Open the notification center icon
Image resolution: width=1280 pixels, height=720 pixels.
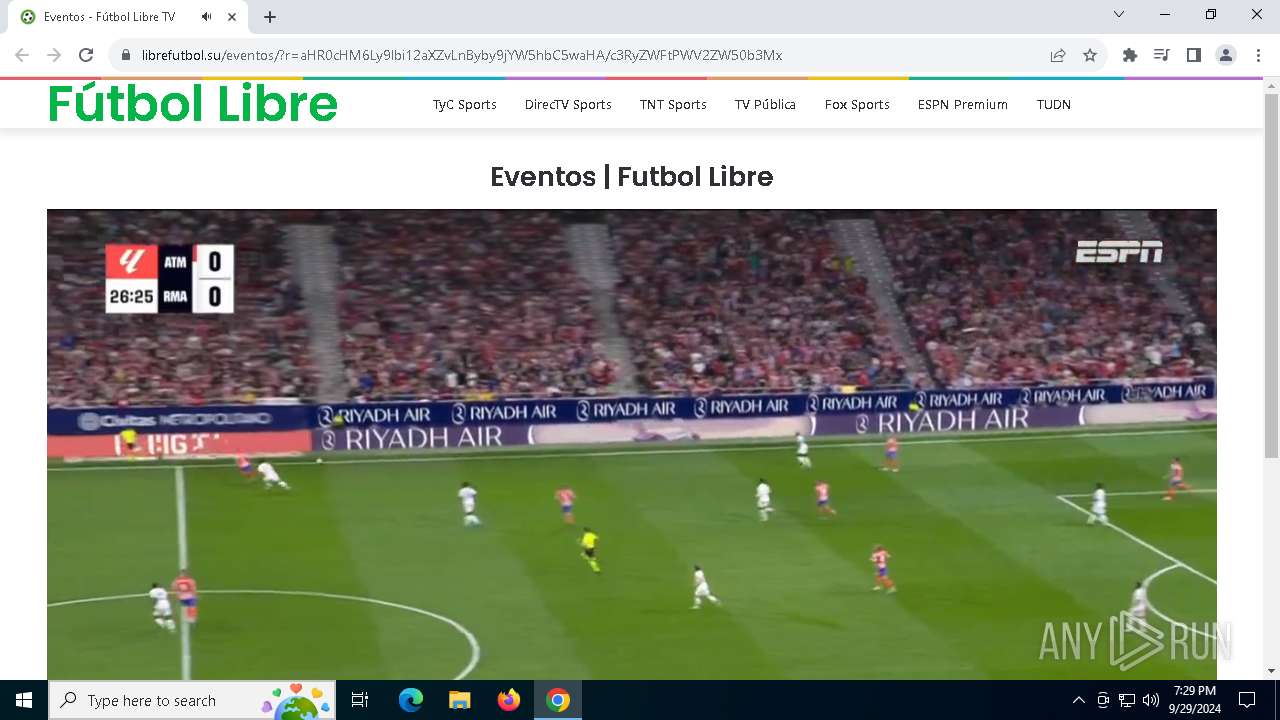click(1247, 700)
